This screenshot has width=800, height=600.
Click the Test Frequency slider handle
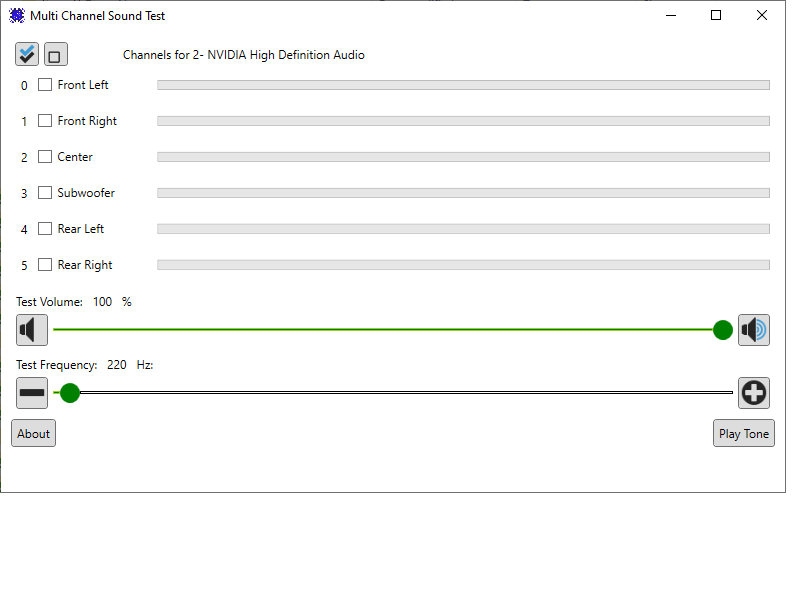(70, 393)
